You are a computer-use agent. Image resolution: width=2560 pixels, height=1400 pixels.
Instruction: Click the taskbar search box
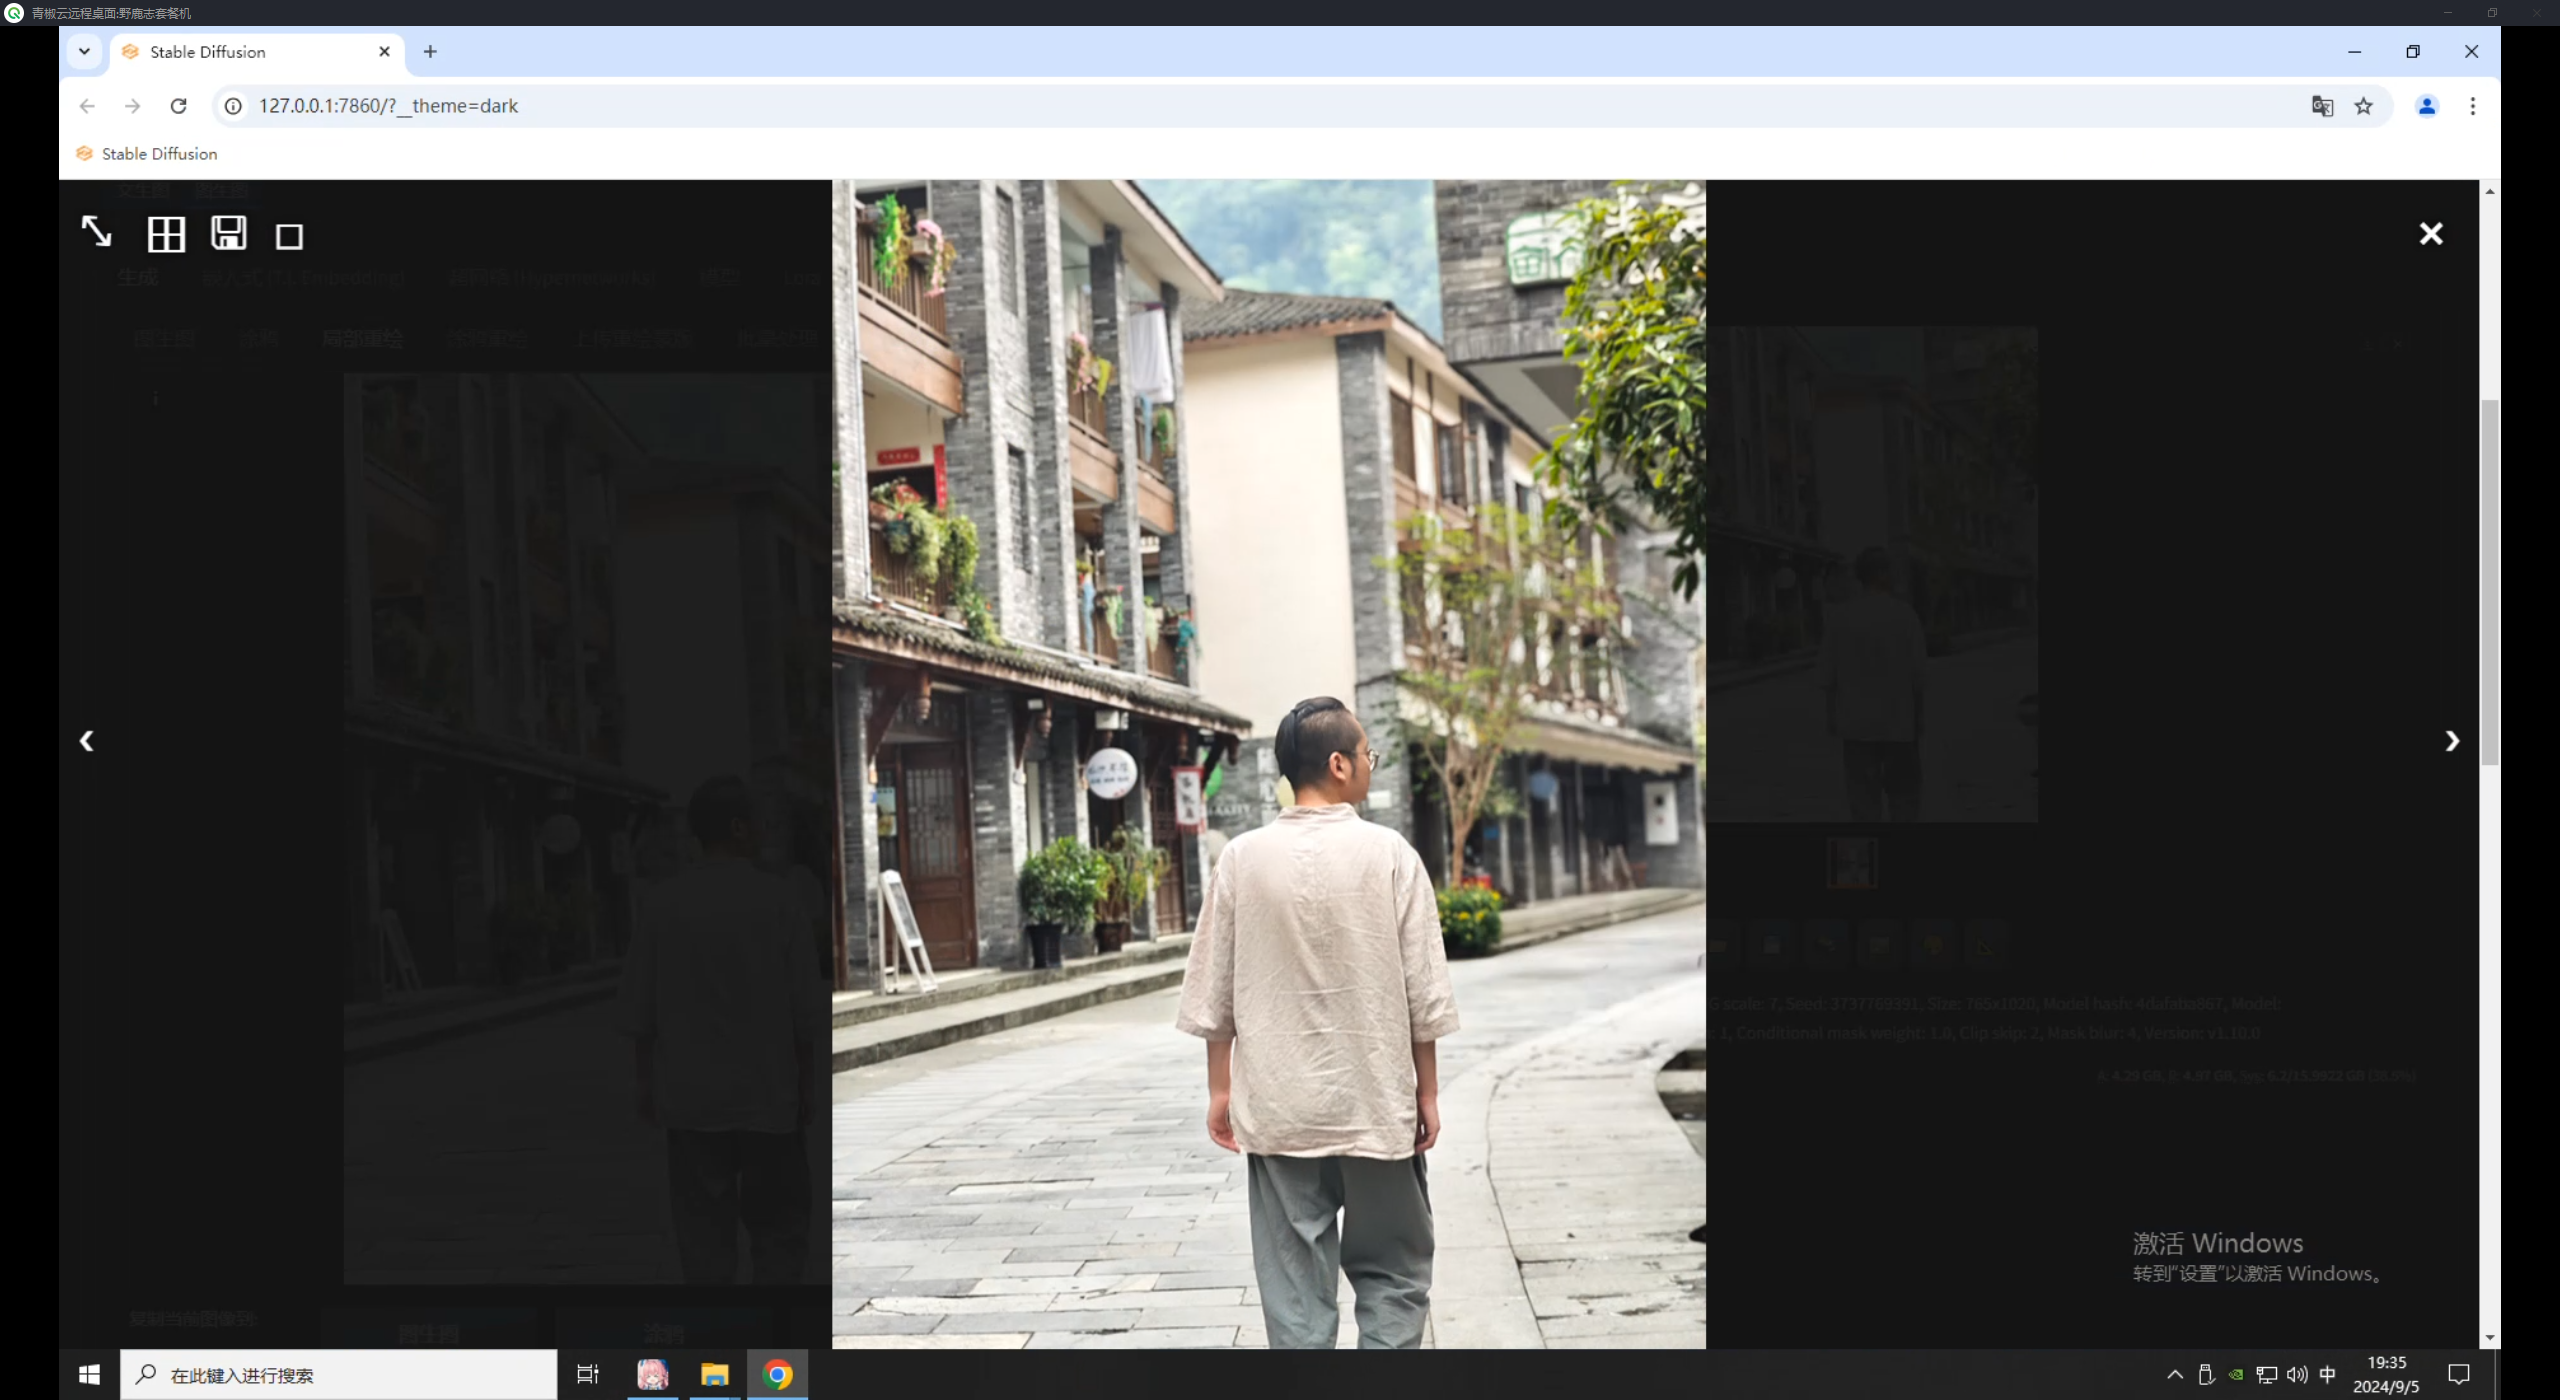[339, 1375]
